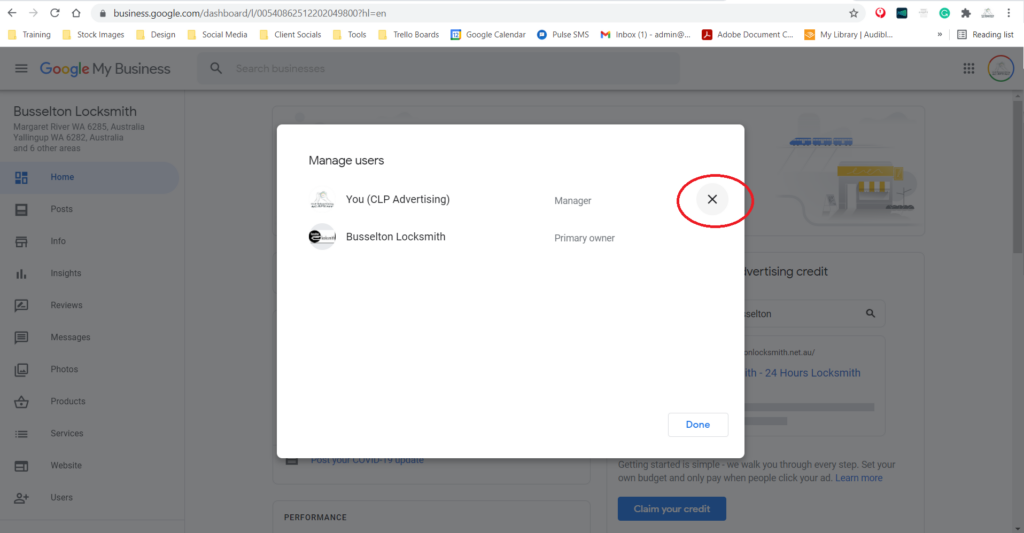The width and height of the screenshot is (1024, 533).
Task: Open the account profile avatar
Action: pos(1000,69)
